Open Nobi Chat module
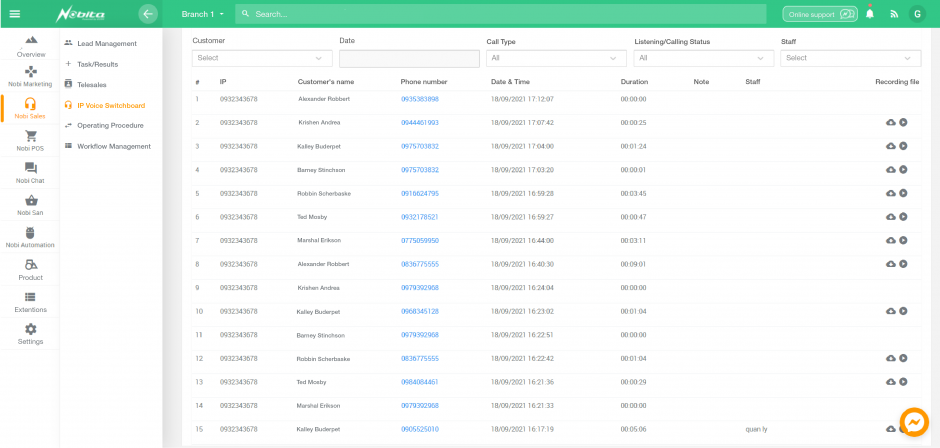Viewport: 940px width, 448px height. (31, 173)
